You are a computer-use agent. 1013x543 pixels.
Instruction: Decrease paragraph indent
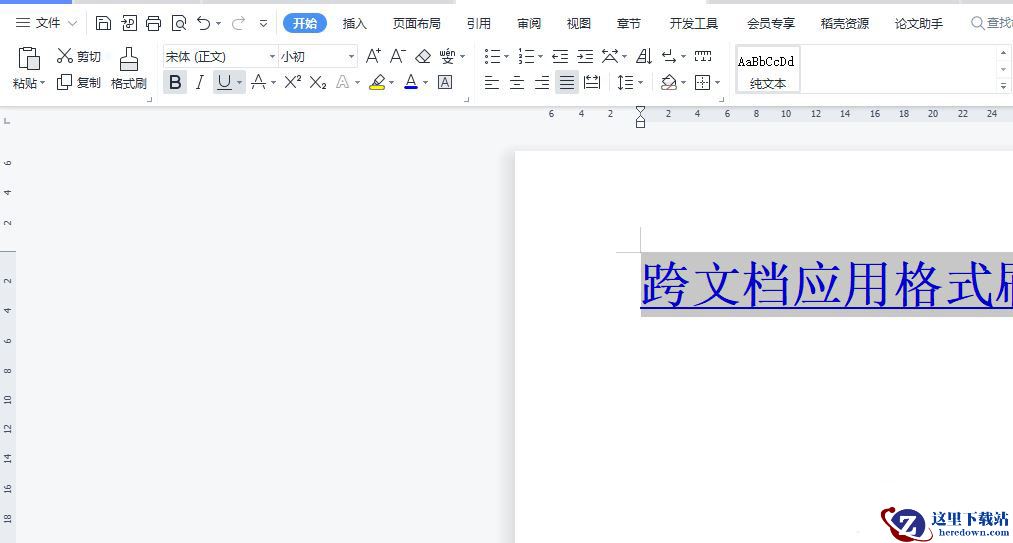point(560,56)
